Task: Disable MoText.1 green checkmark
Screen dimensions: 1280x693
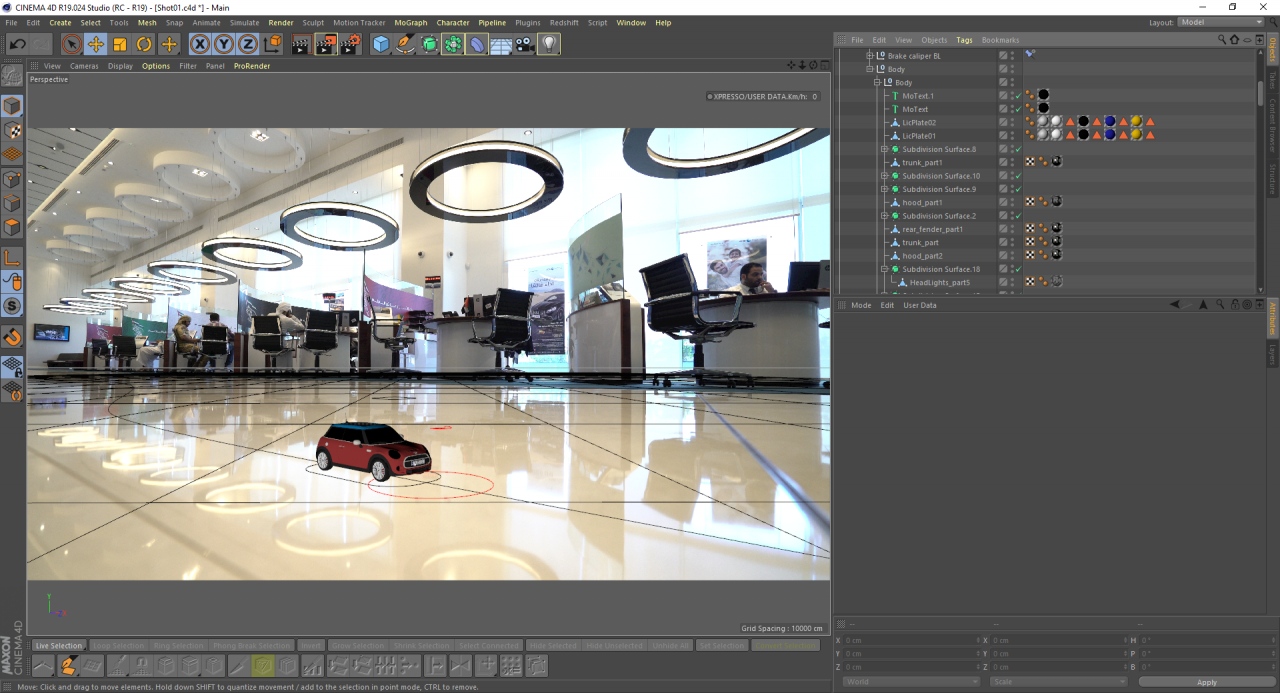Action: point(1018,96)
